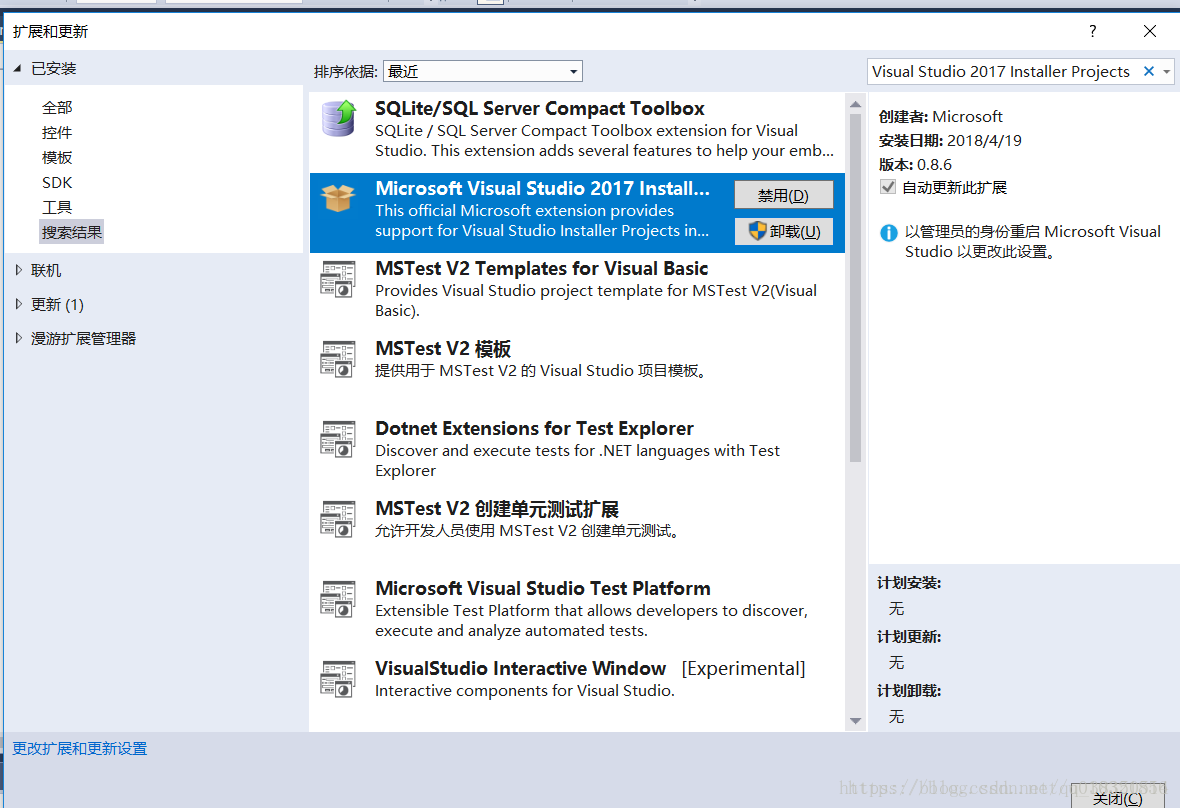Click the VisualStudio Interactive Window icon
1180x808 pixels.
click(x=338, y=679)
